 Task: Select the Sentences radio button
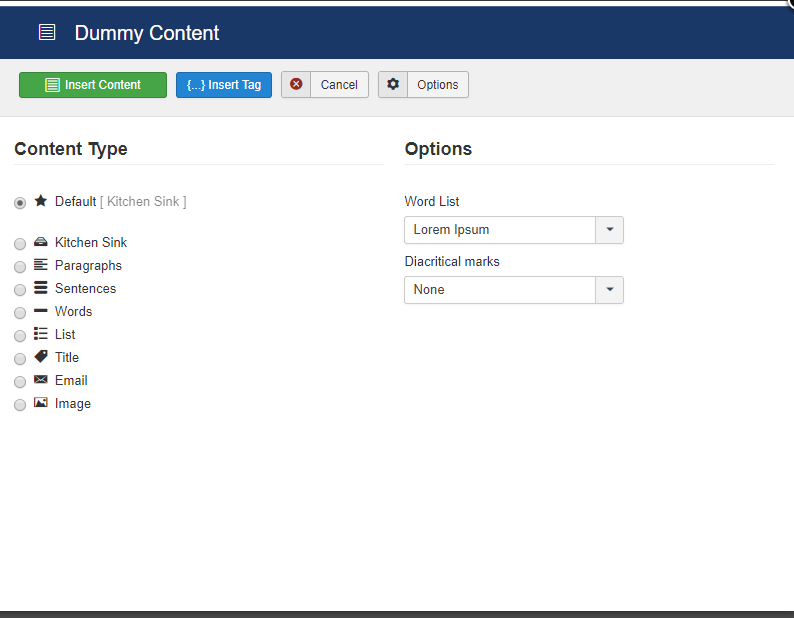(x=20, y=290)
